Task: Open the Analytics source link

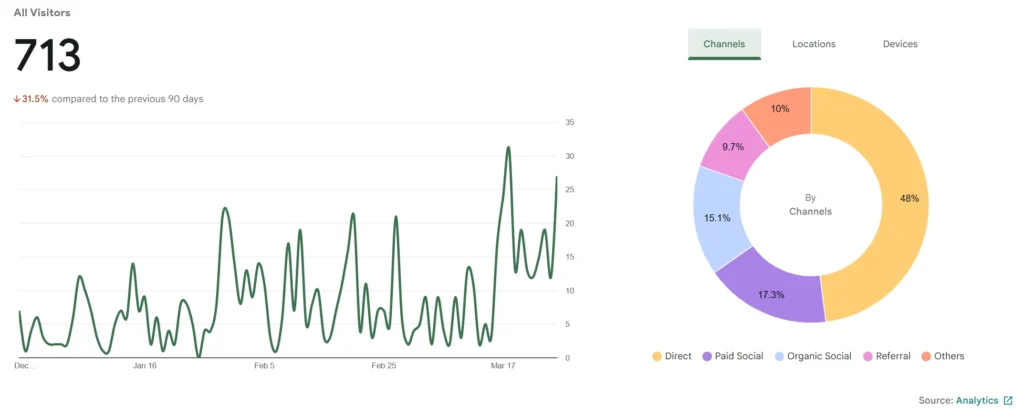Action: (x=976, y=401)
